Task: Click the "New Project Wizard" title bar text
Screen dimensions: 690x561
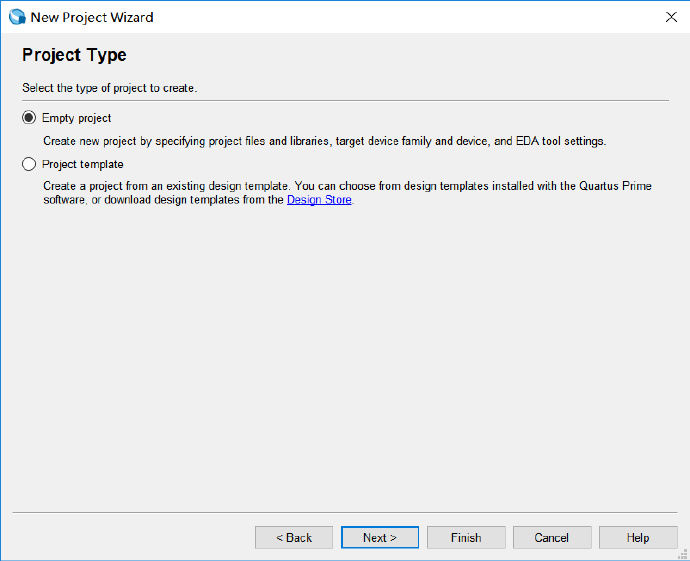Action: (92, 17)
